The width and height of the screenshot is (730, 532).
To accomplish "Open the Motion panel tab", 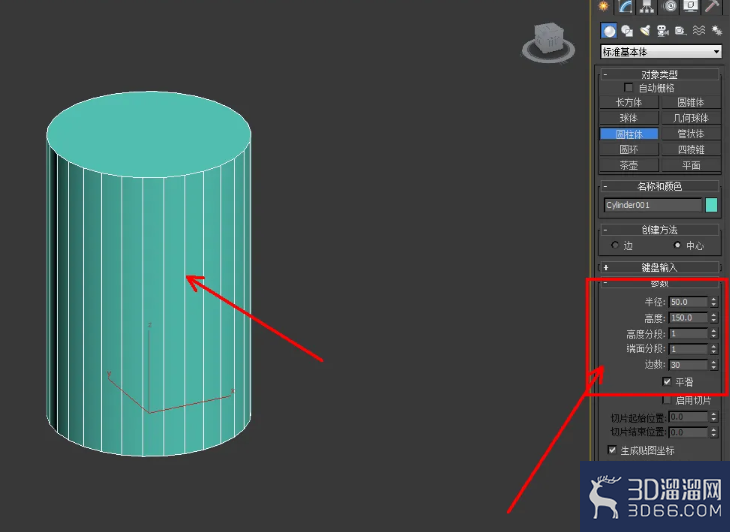I will (669, 6).
